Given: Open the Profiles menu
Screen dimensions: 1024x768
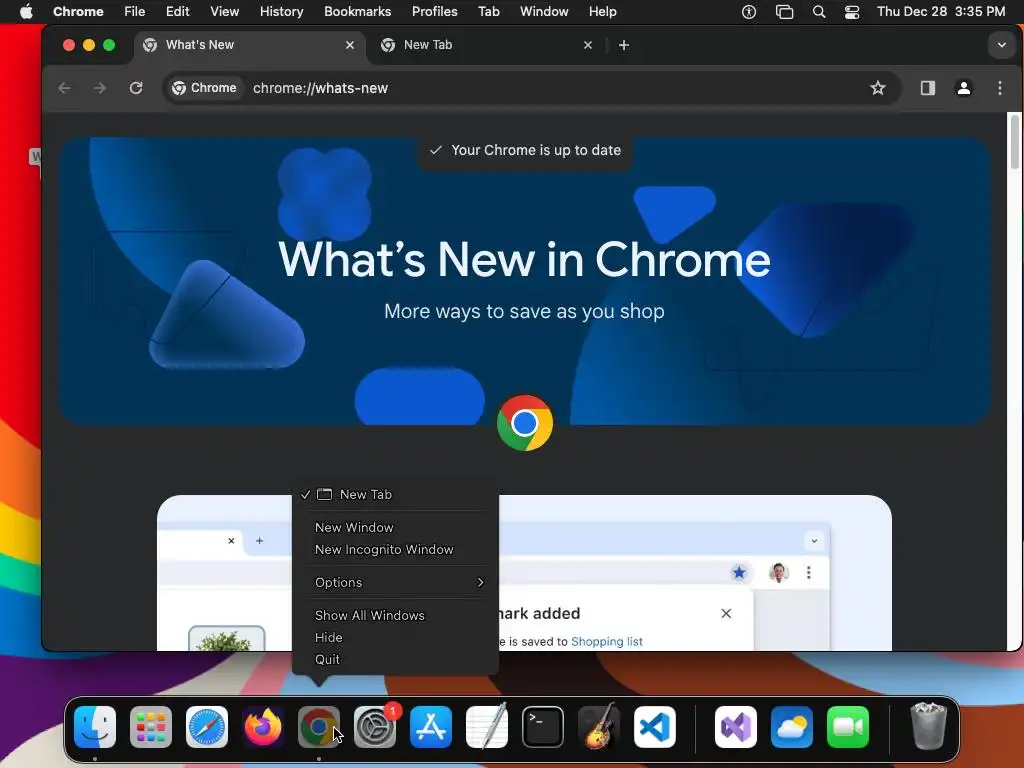Looking at the screenshot, I should coord(434,12).
